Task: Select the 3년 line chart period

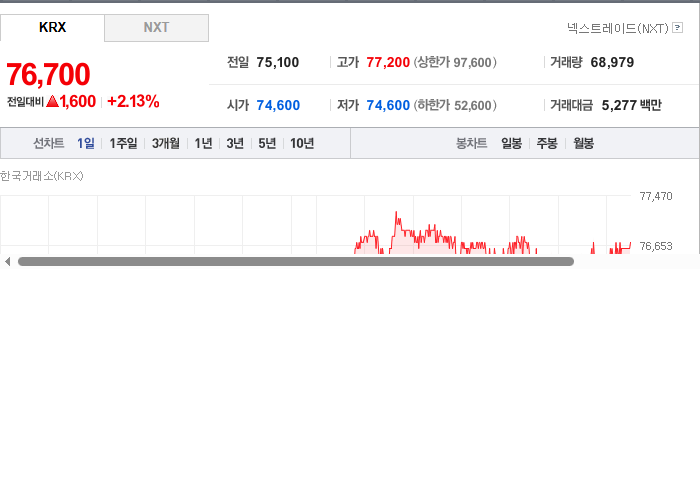Action: click(235, 143)
